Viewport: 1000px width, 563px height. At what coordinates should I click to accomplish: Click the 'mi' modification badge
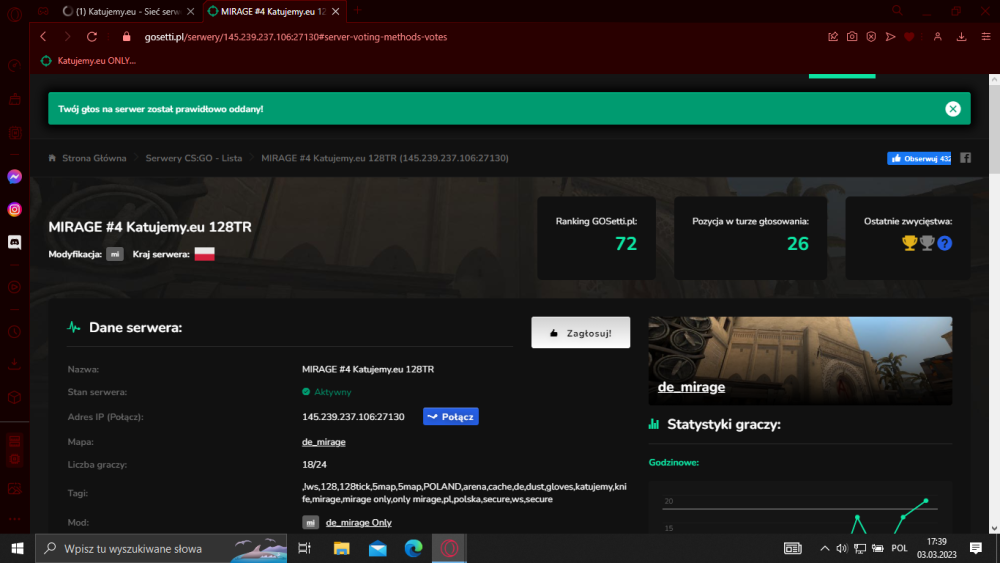pos(115,254)
